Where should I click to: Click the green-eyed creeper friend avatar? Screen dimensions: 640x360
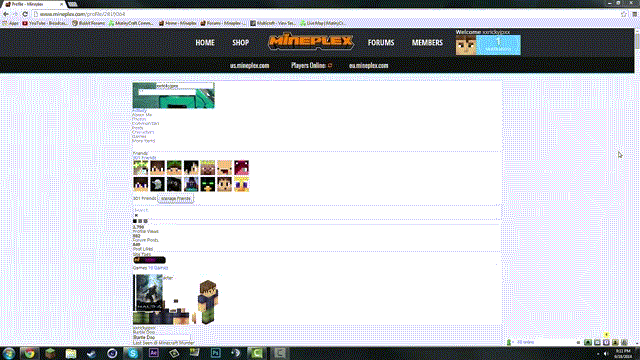[x=207, y=184]
